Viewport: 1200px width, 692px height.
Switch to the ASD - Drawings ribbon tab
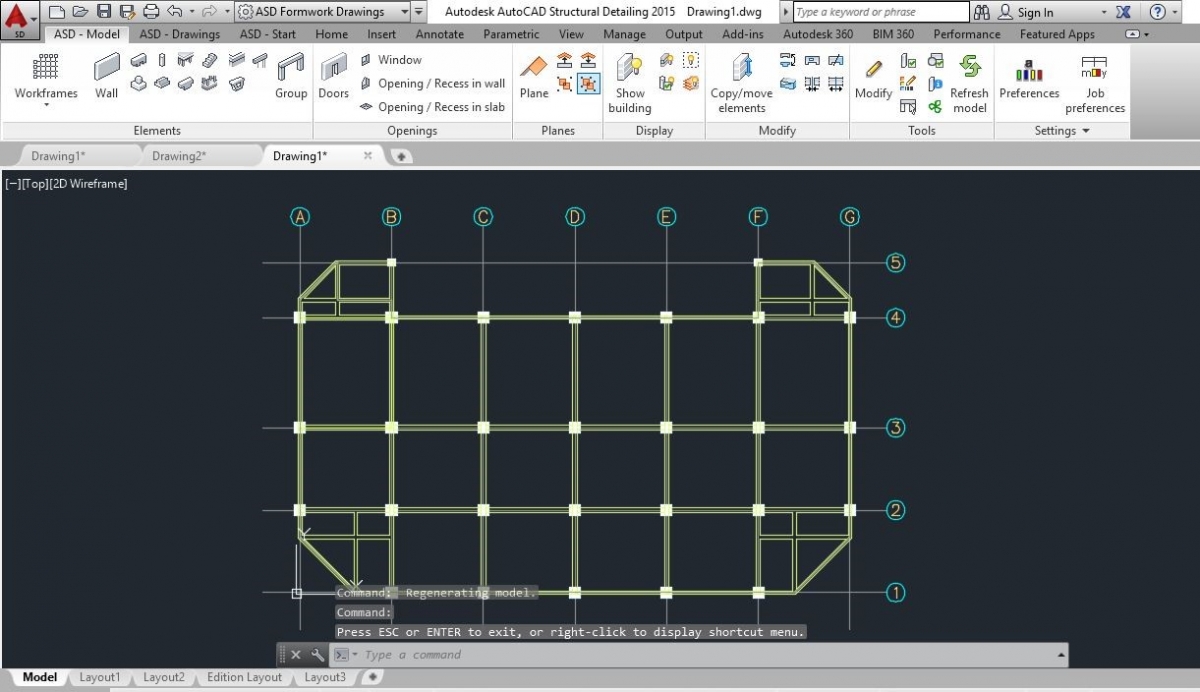[179, 34]
